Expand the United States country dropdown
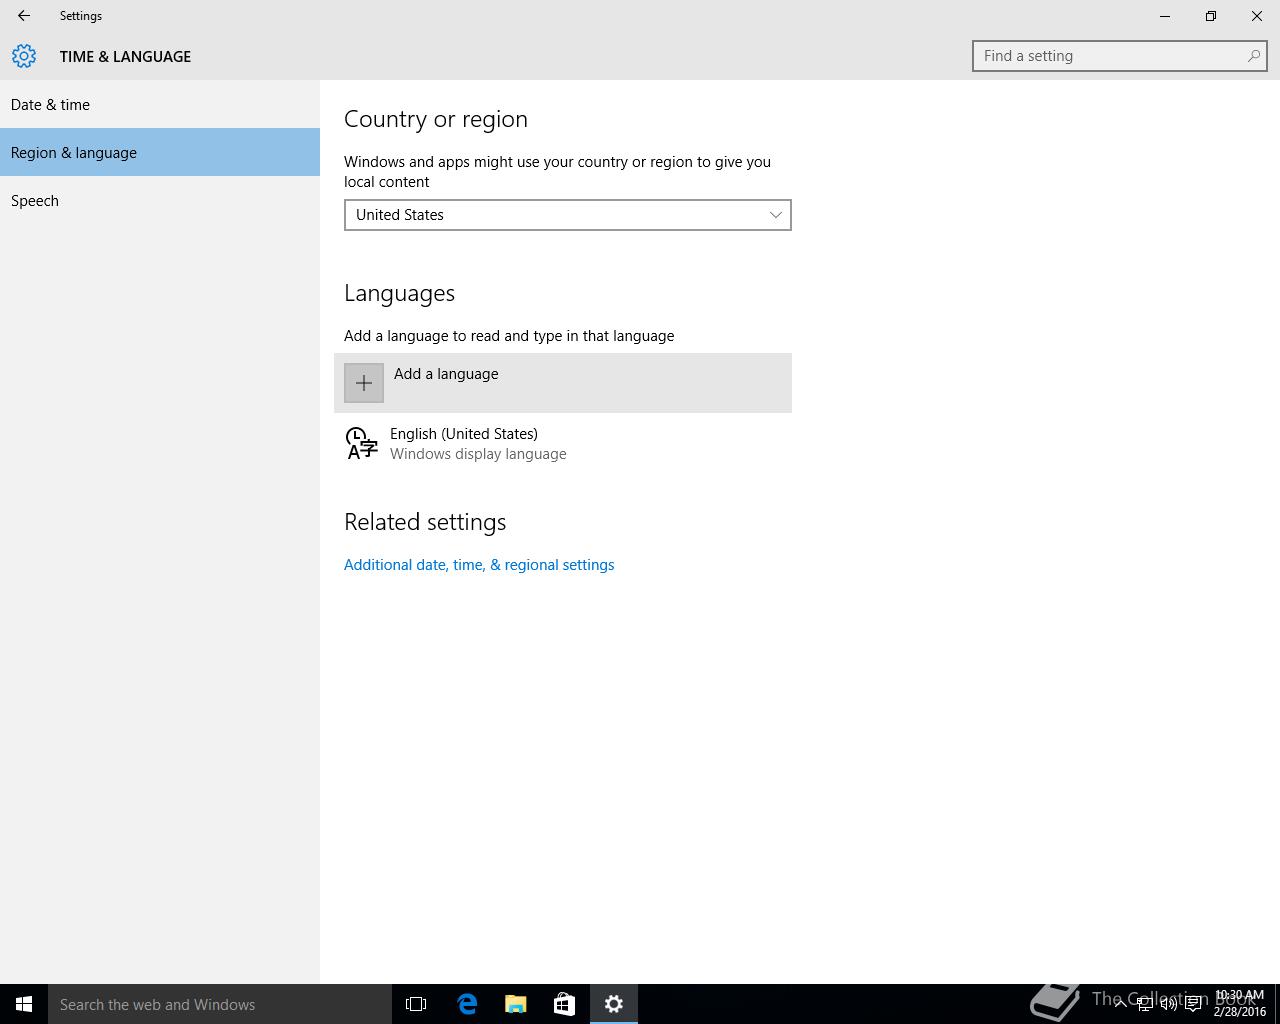 coord(567,215)
